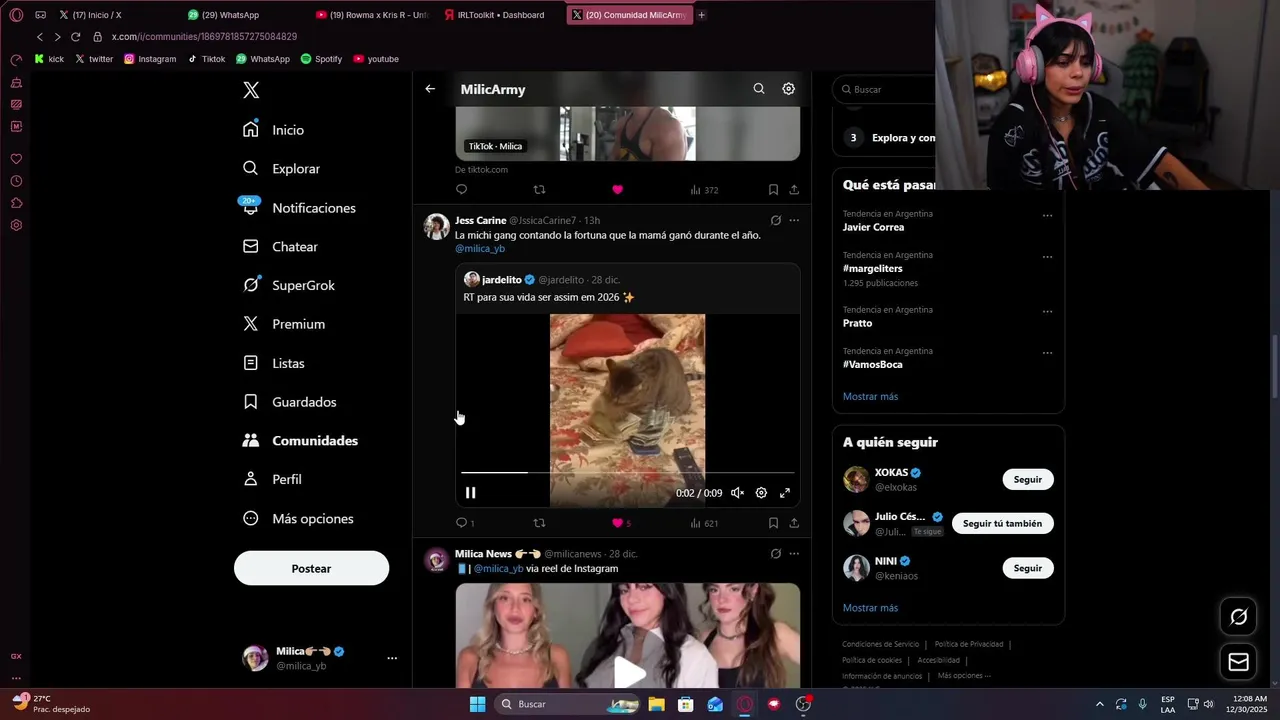Unlike Jess Carine's post heart

click(x=617, y=523)
